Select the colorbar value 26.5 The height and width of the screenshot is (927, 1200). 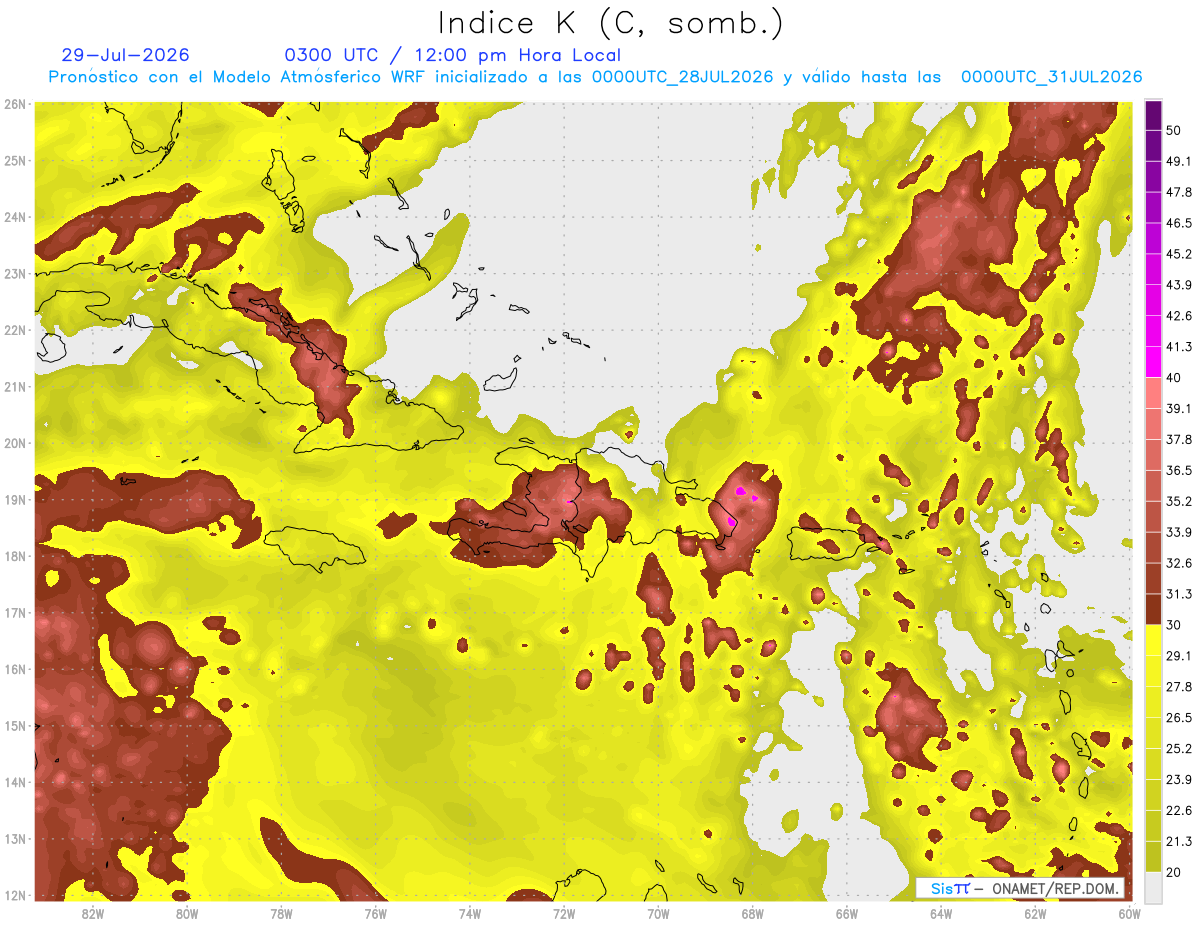[x=1178, y=717]
